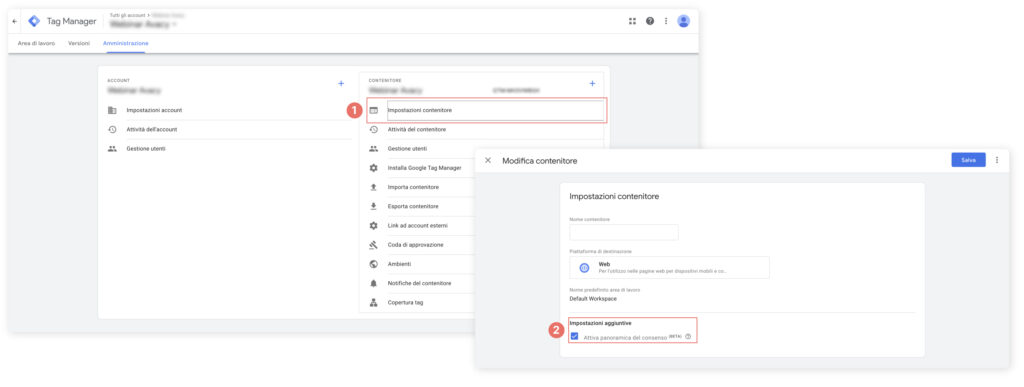
Task: Add a new account with plus icon
Action: pos(340,84)
